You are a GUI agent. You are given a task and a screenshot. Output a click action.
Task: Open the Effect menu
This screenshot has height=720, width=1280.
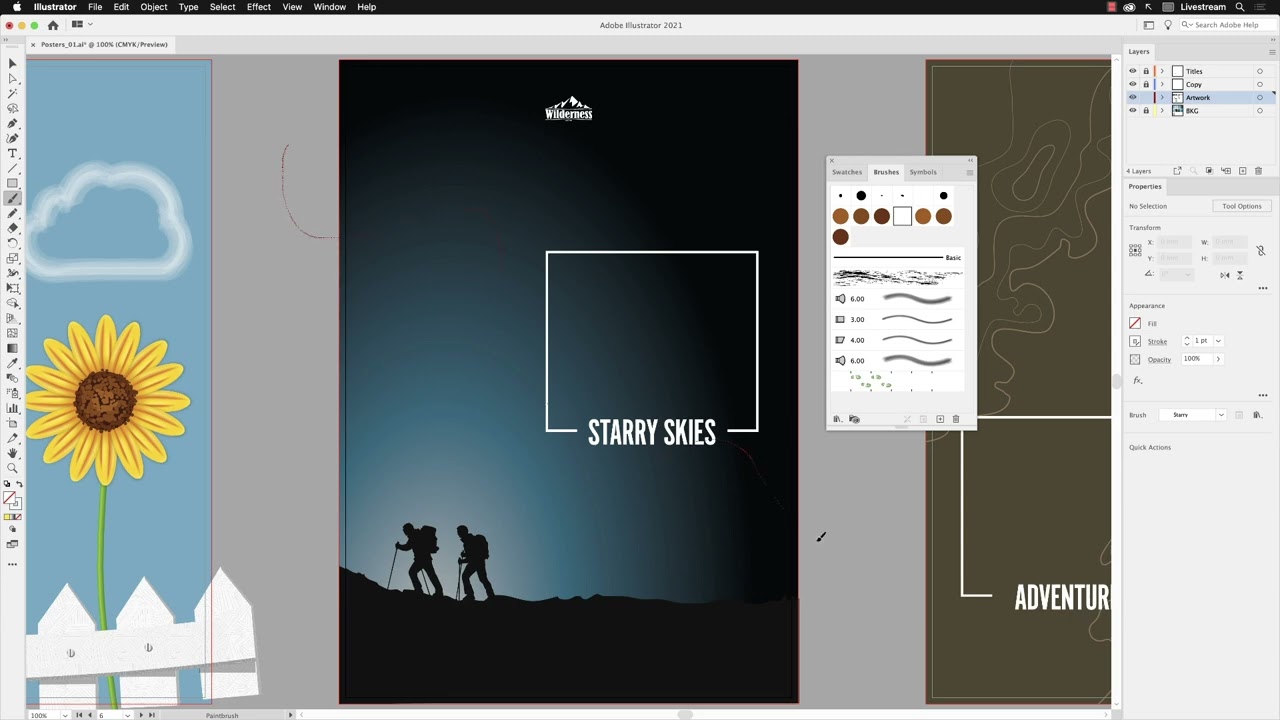(259, 7)
